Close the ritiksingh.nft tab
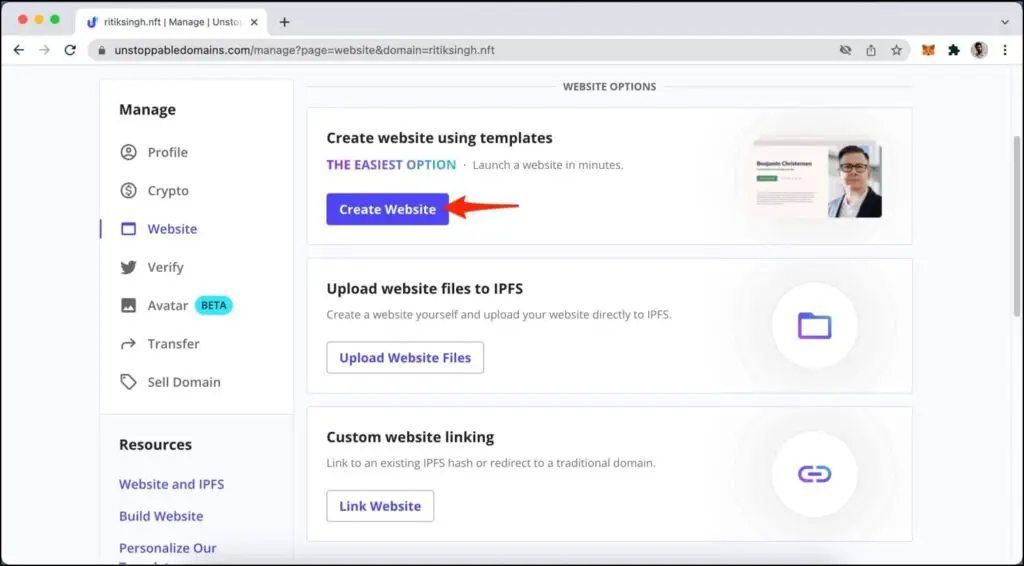Image resolution: width=1024 pixels, height=566 pixels. click(254, 22)
